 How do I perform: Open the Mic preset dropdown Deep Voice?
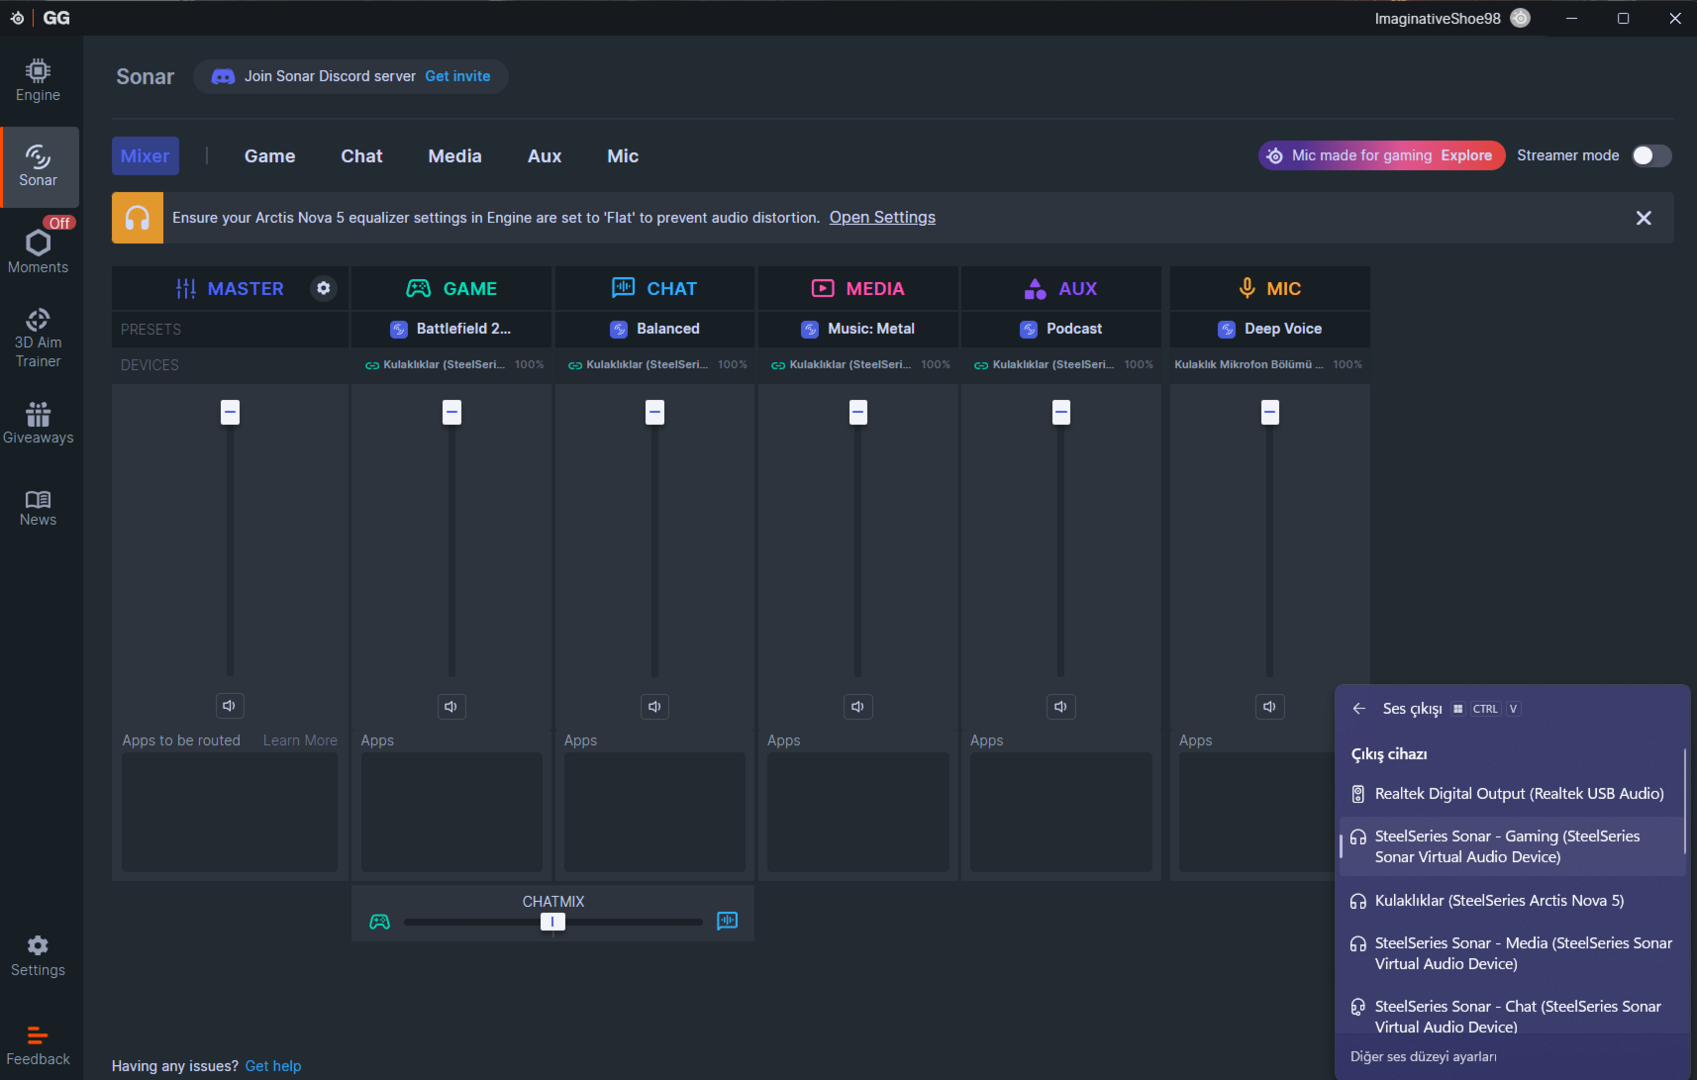1269,328
